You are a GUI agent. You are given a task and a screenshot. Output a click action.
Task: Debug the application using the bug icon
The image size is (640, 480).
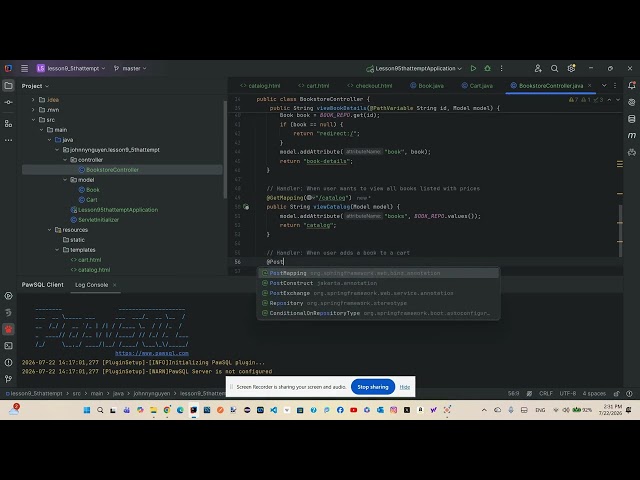coord(487,69)
